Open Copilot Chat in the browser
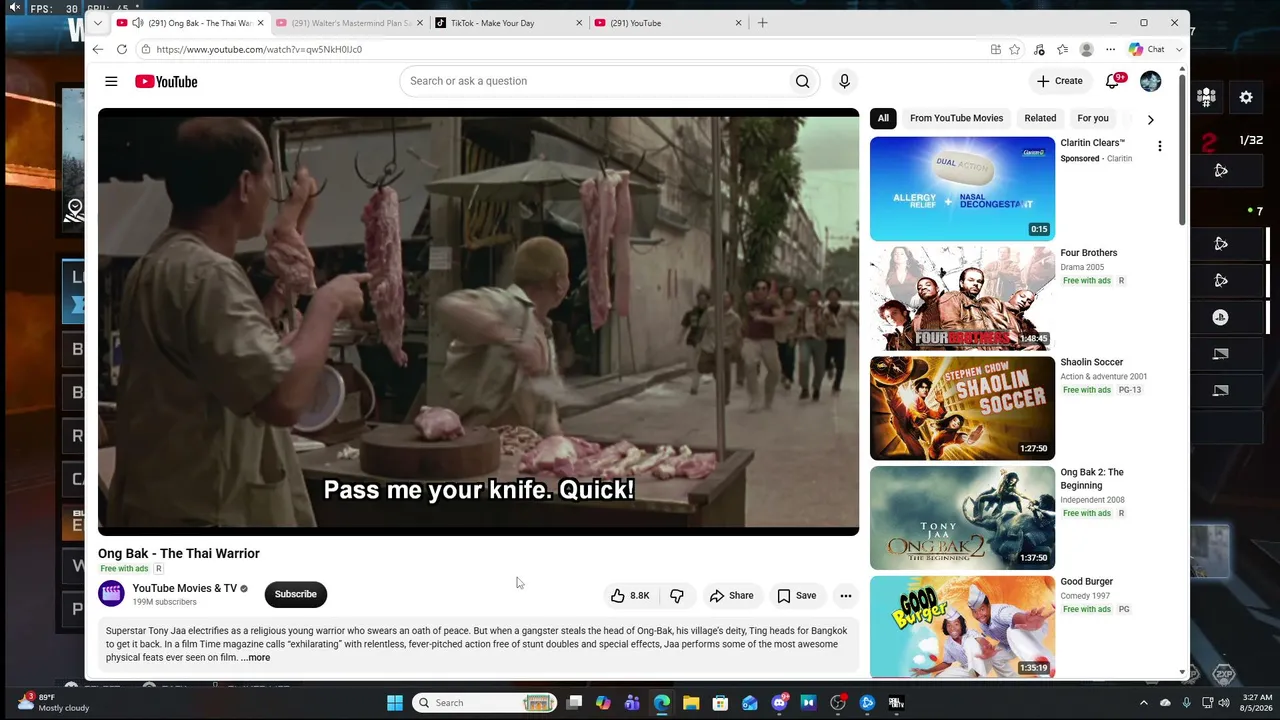This screenshot has height=720, width=1280. pos(1148,49)
